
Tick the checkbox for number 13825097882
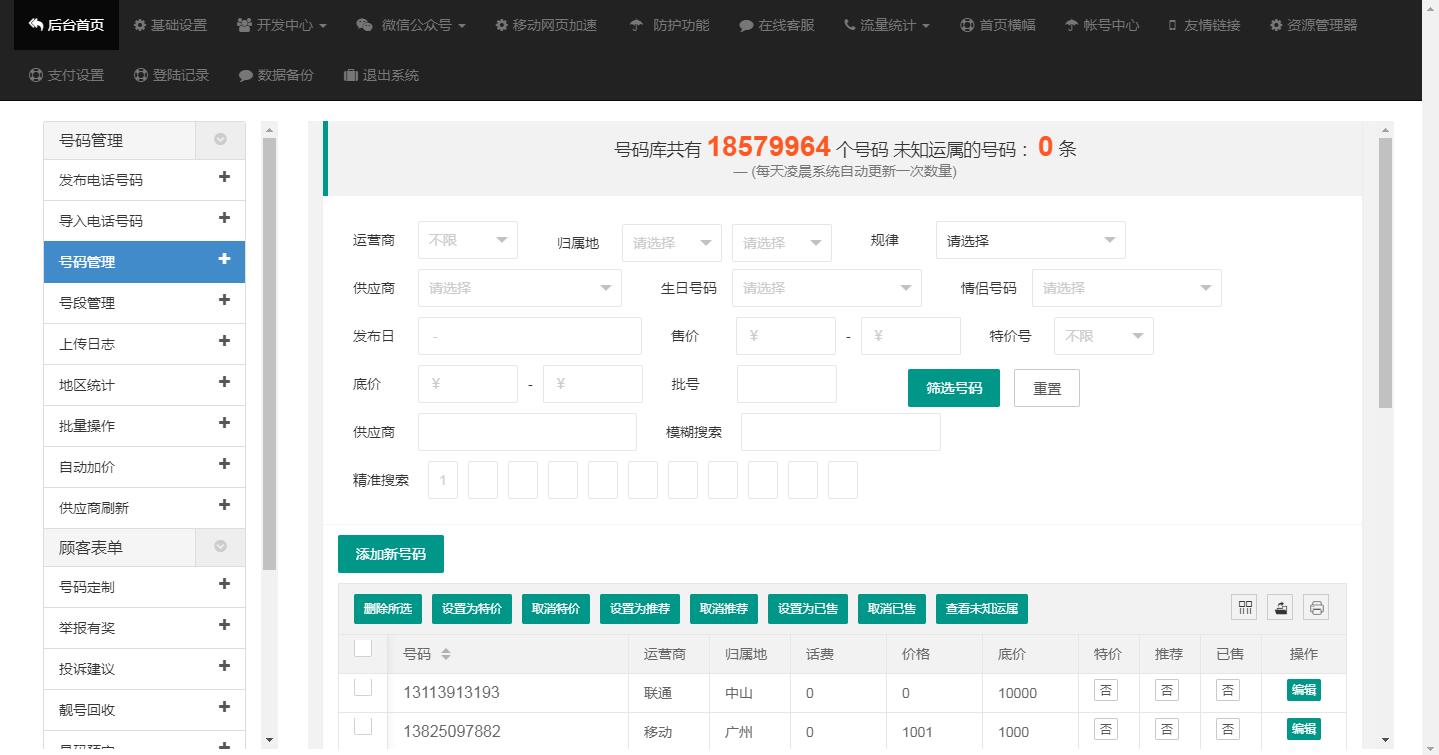click(x=363, y=726)
